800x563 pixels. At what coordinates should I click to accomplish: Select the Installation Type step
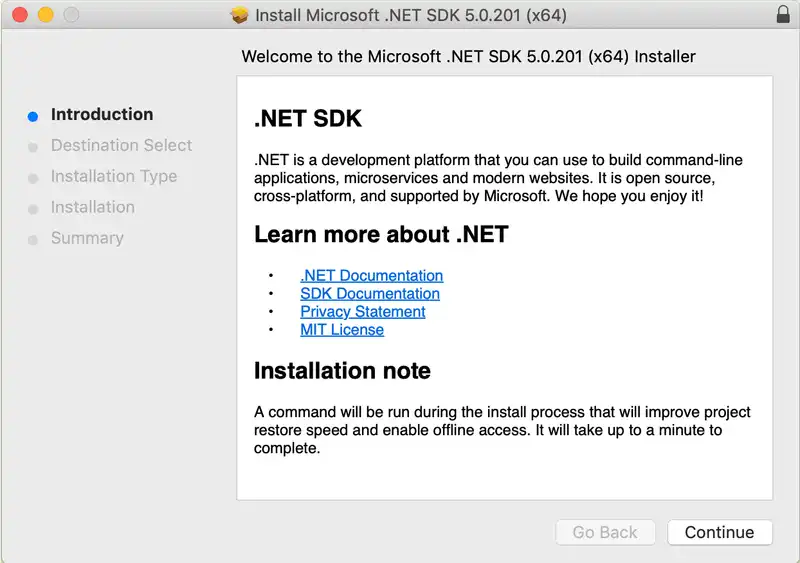(x=114, y=177)
